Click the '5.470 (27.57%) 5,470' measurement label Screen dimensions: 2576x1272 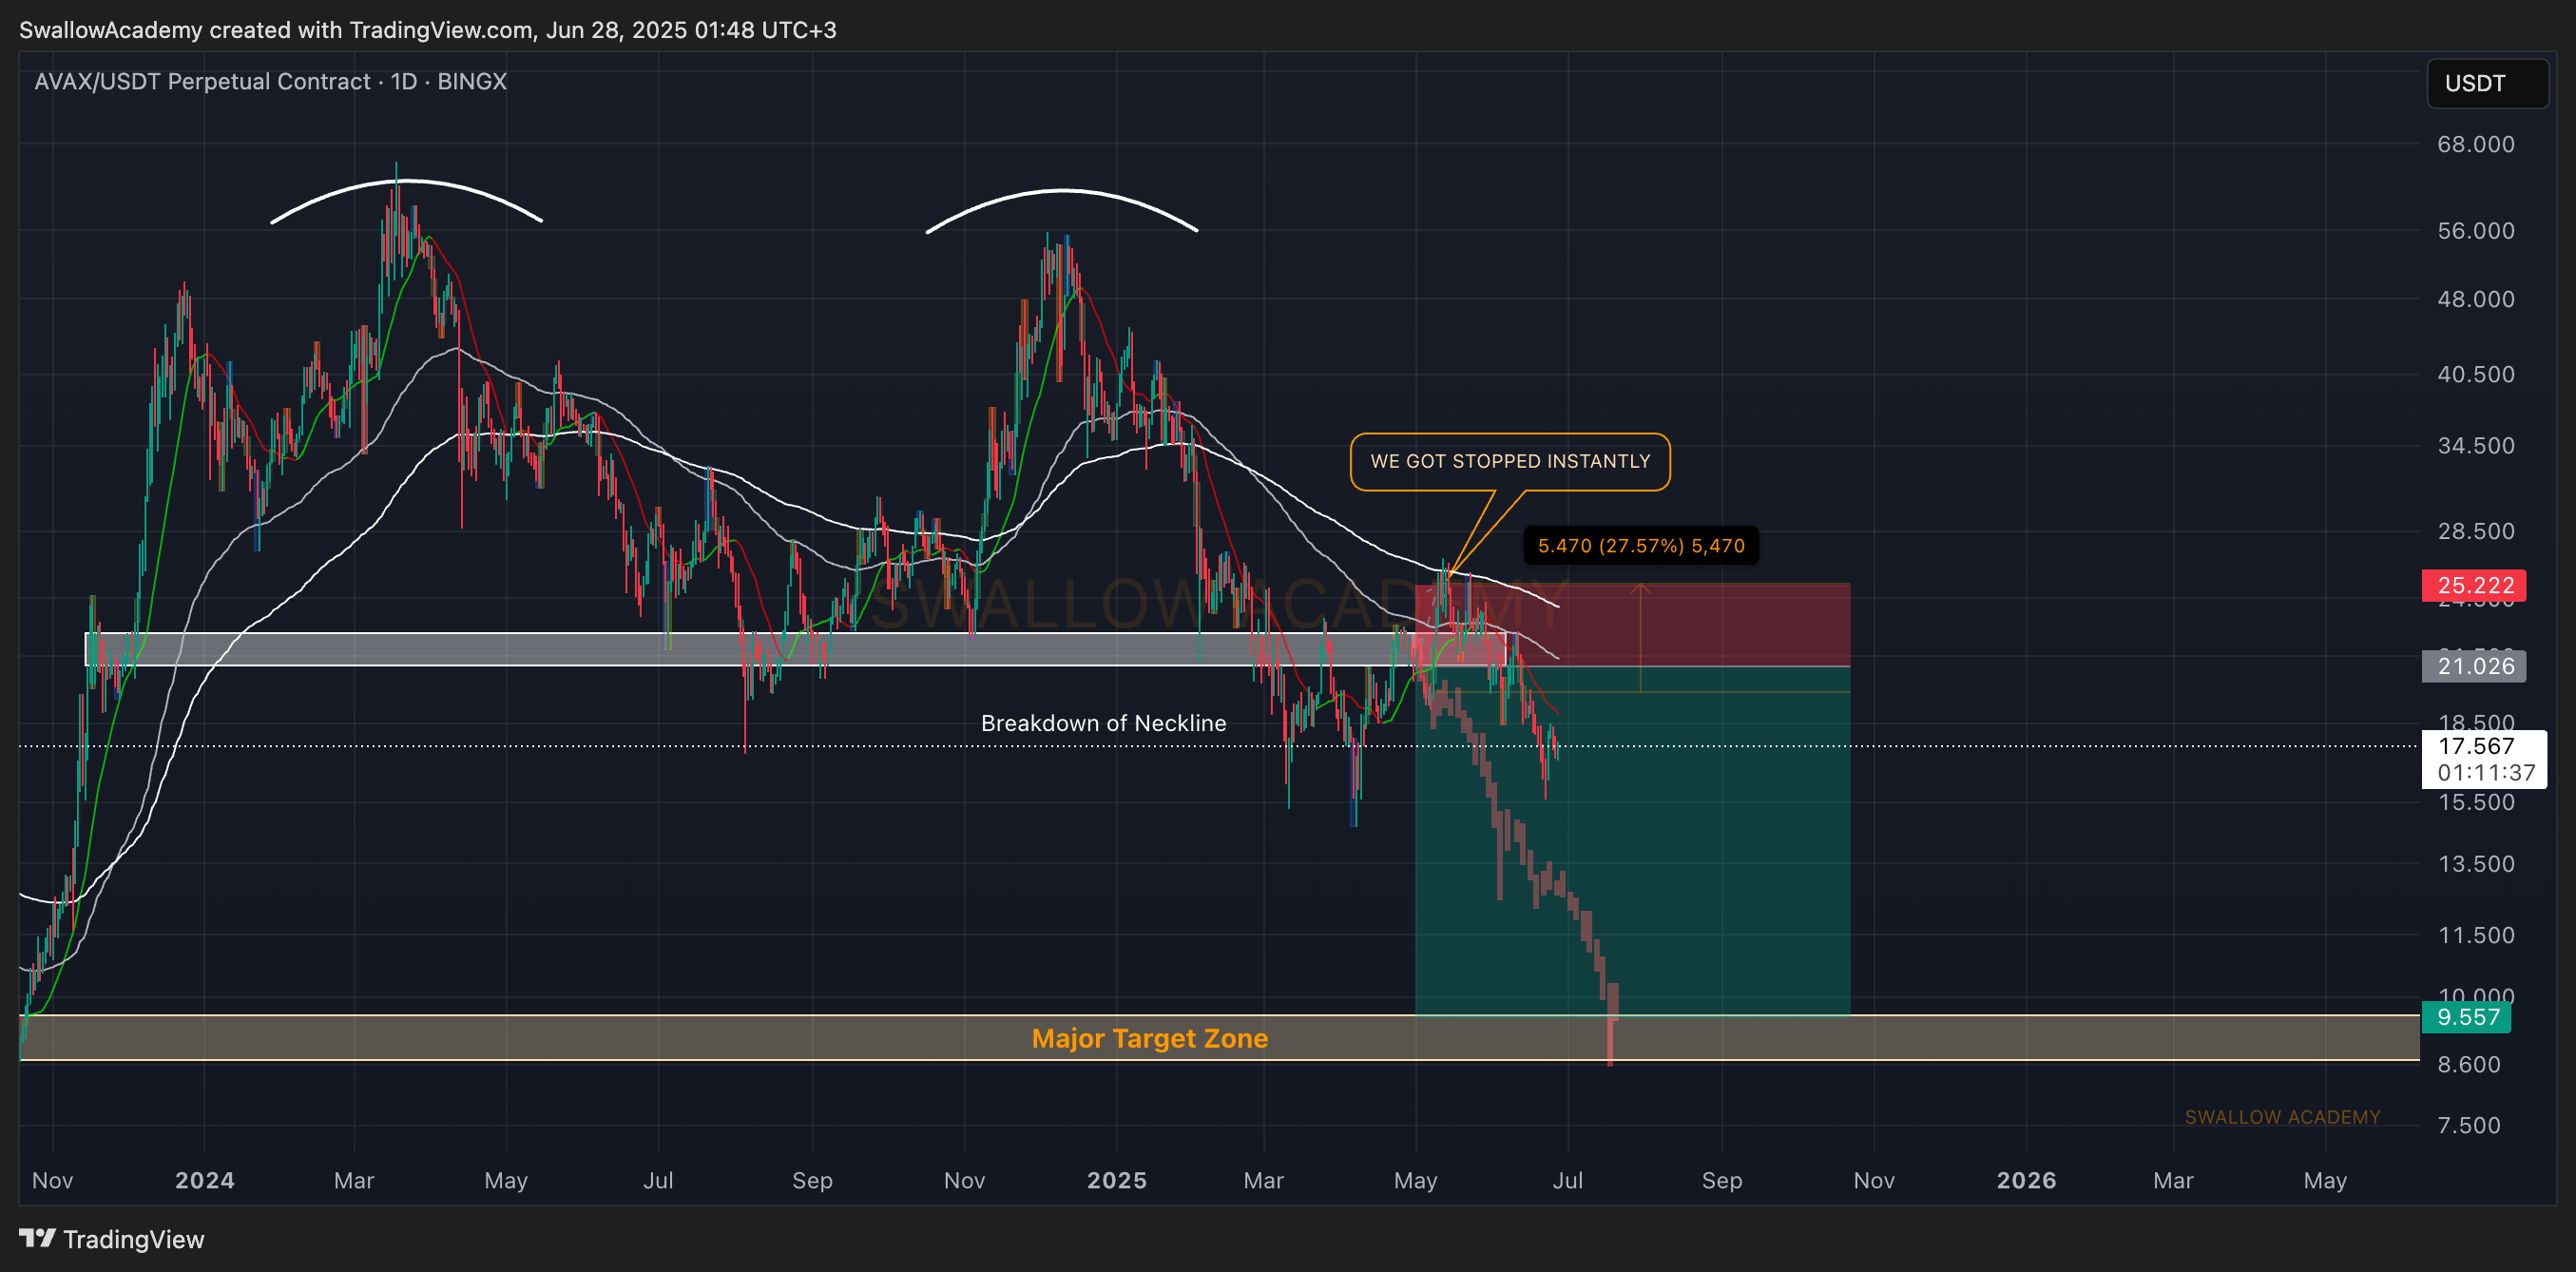pos(1640,546)
